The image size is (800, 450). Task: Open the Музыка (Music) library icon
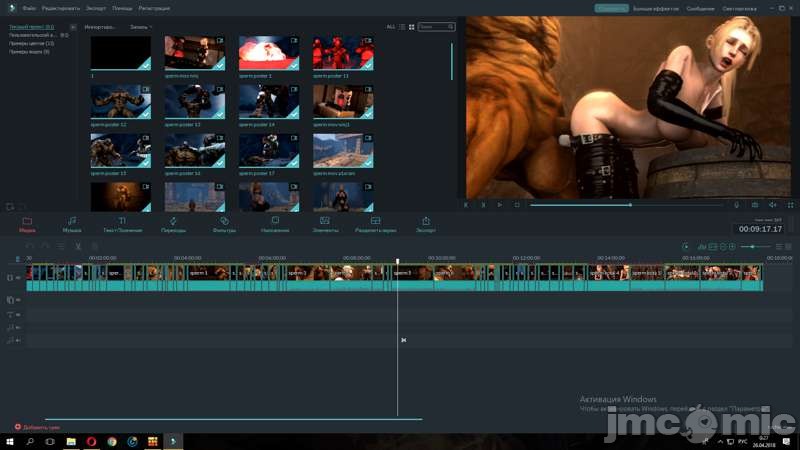(72, 220)
